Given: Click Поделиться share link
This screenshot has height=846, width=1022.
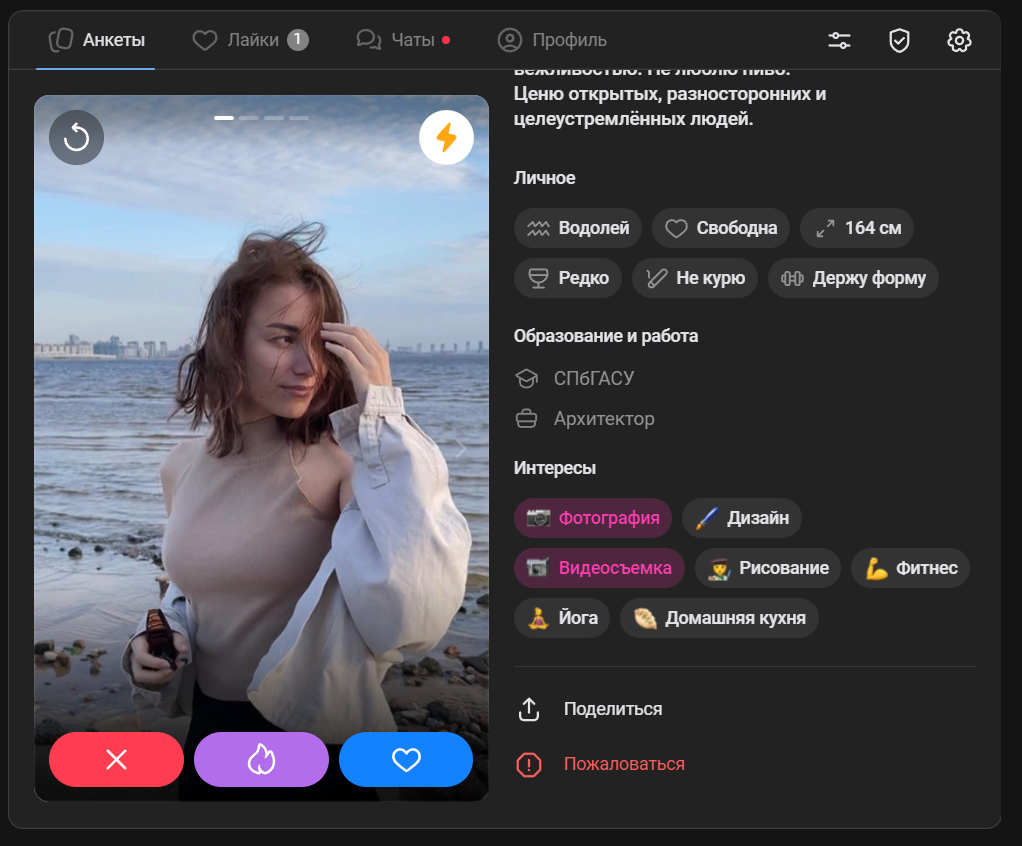Looking at the screenshot, I should click(x=613, y=709).
